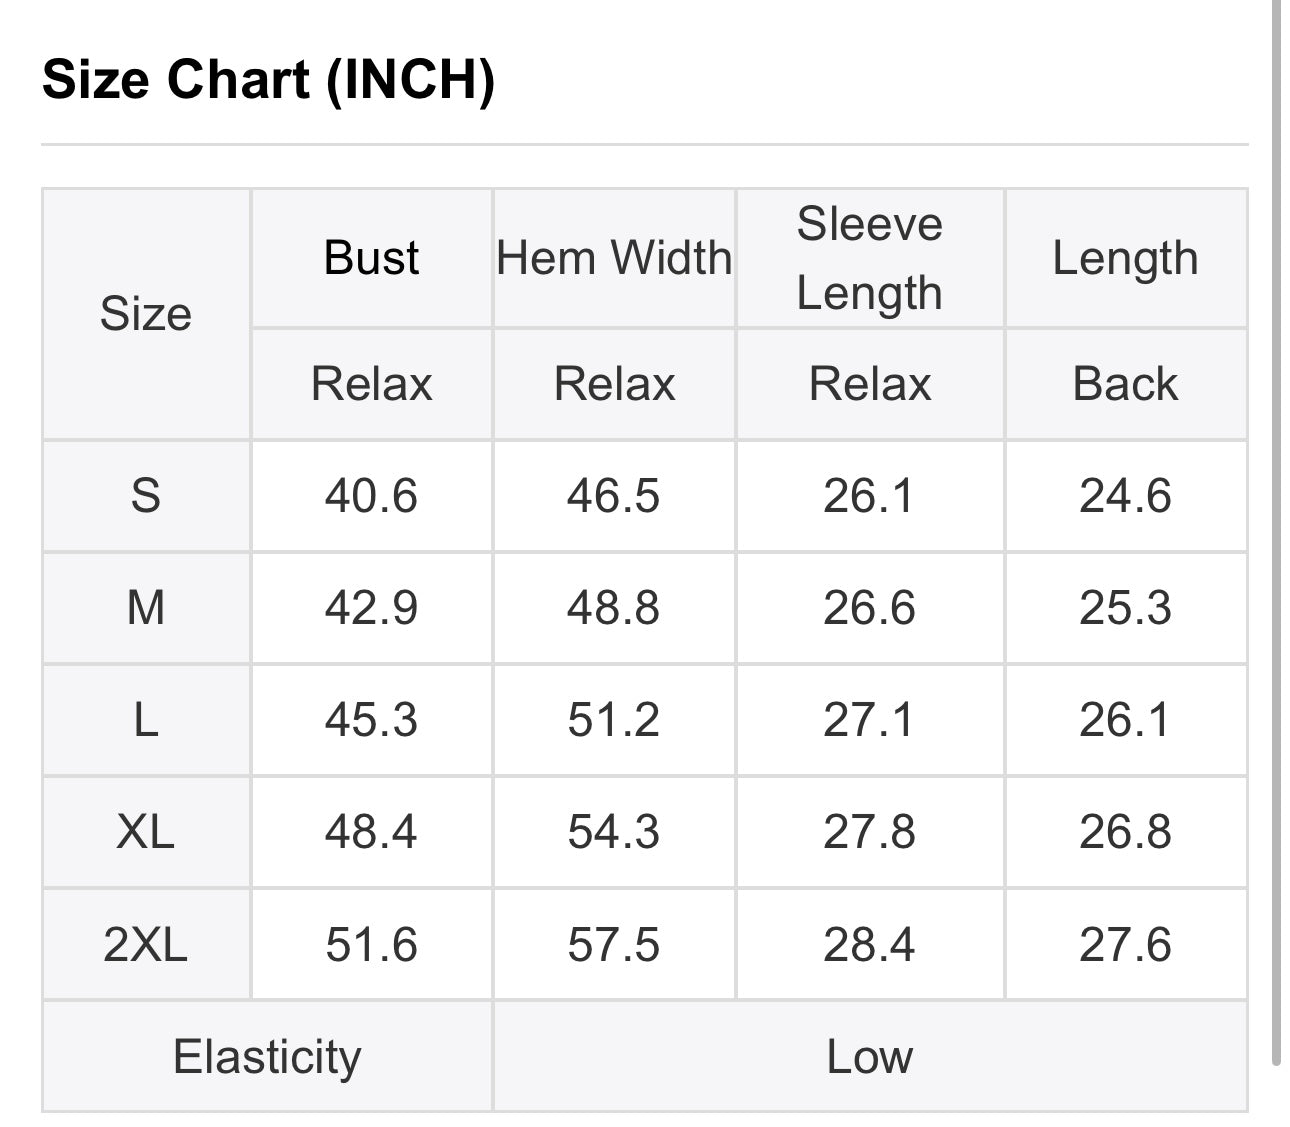Click the Size Chart (INCH) heading
This screenshot has width=1290, height=1127.
click(268, 79)
